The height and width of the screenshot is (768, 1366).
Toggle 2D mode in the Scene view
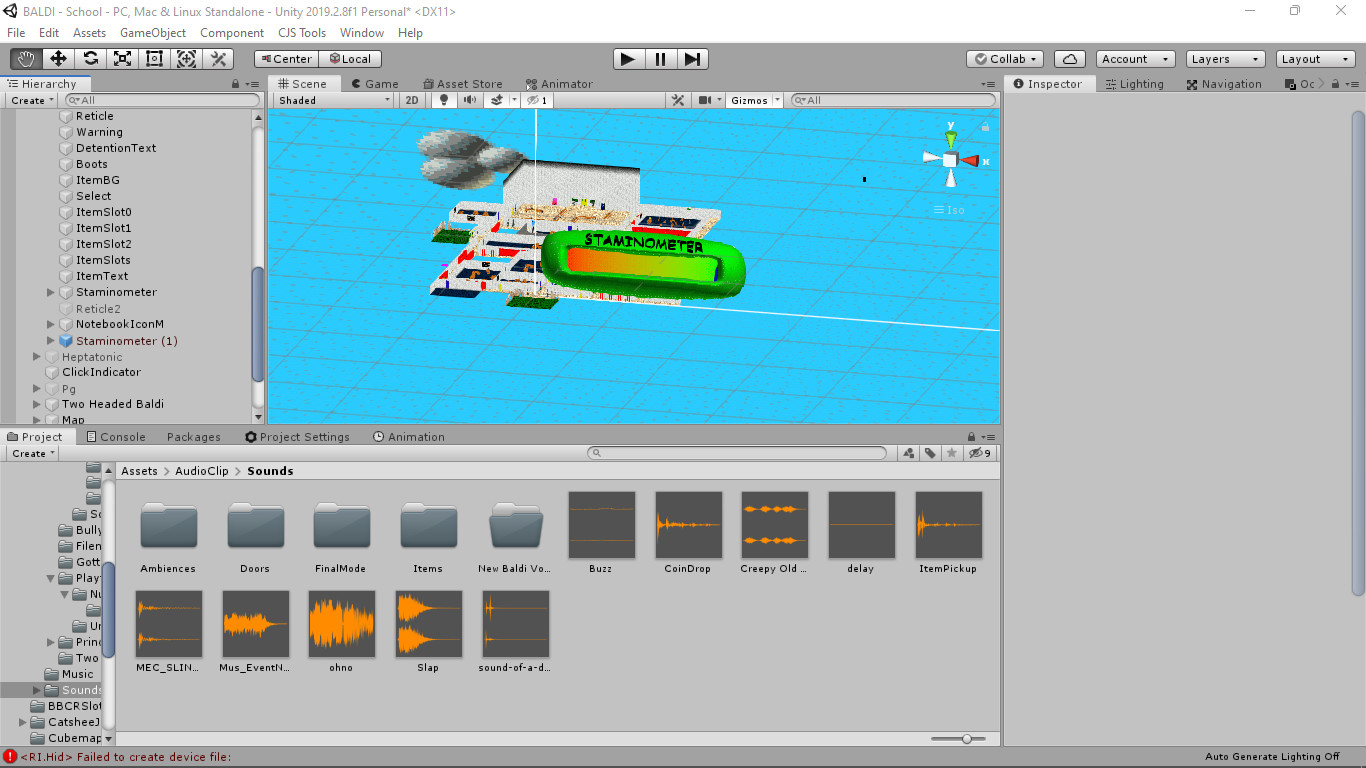[x=412, y=99]
